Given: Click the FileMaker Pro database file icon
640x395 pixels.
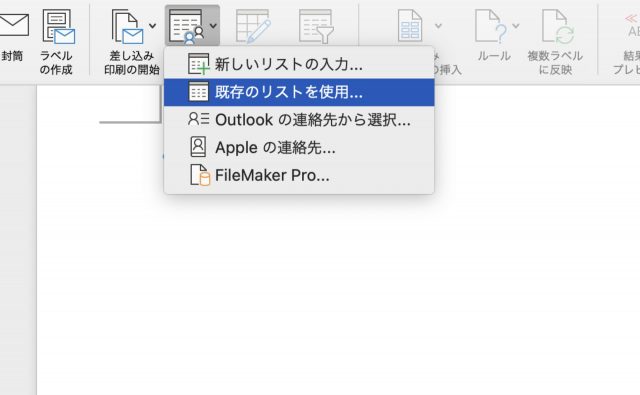Looking at the screenshot, I should pos(200,175).
